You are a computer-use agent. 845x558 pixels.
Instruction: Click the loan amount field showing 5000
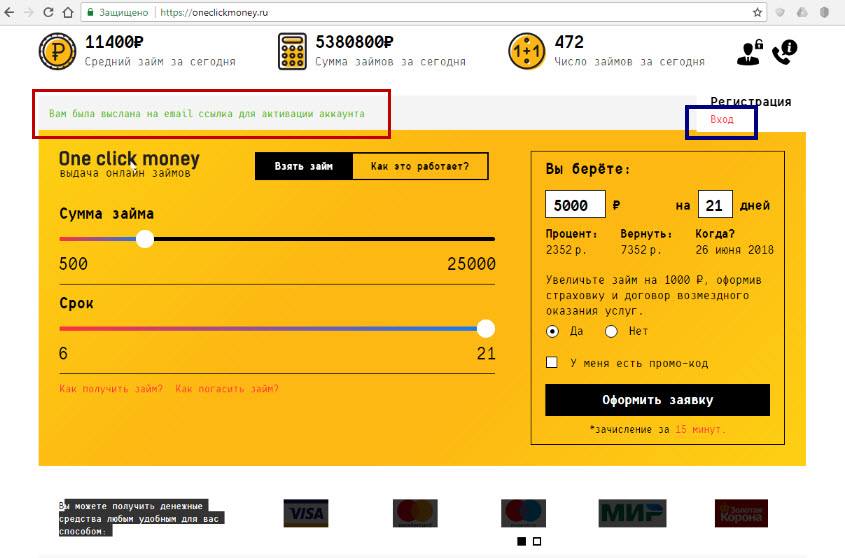[576, 204]
